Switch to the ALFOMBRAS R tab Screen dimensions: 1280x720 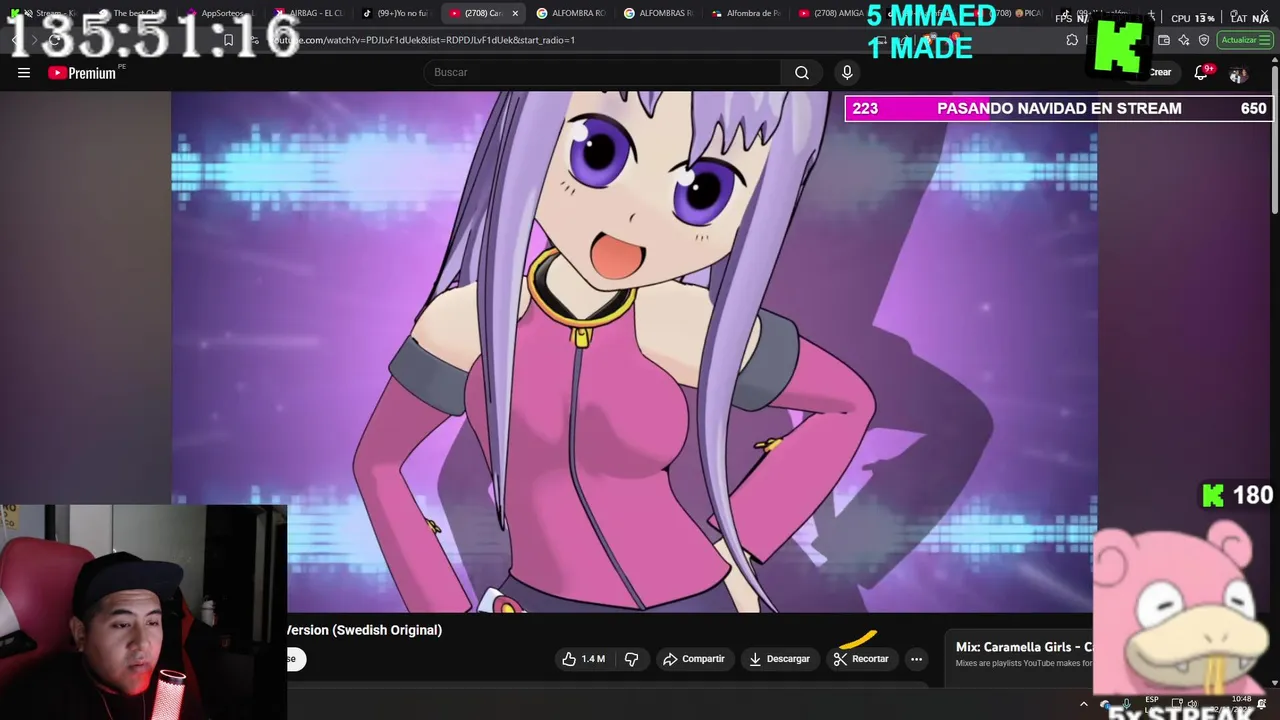(659, 13)
